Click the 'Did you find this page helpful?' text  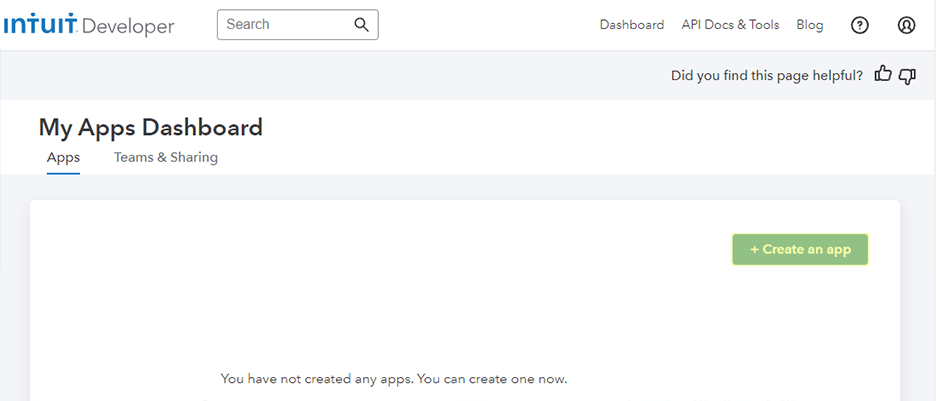pyautogui.click(x=767, y=75)
